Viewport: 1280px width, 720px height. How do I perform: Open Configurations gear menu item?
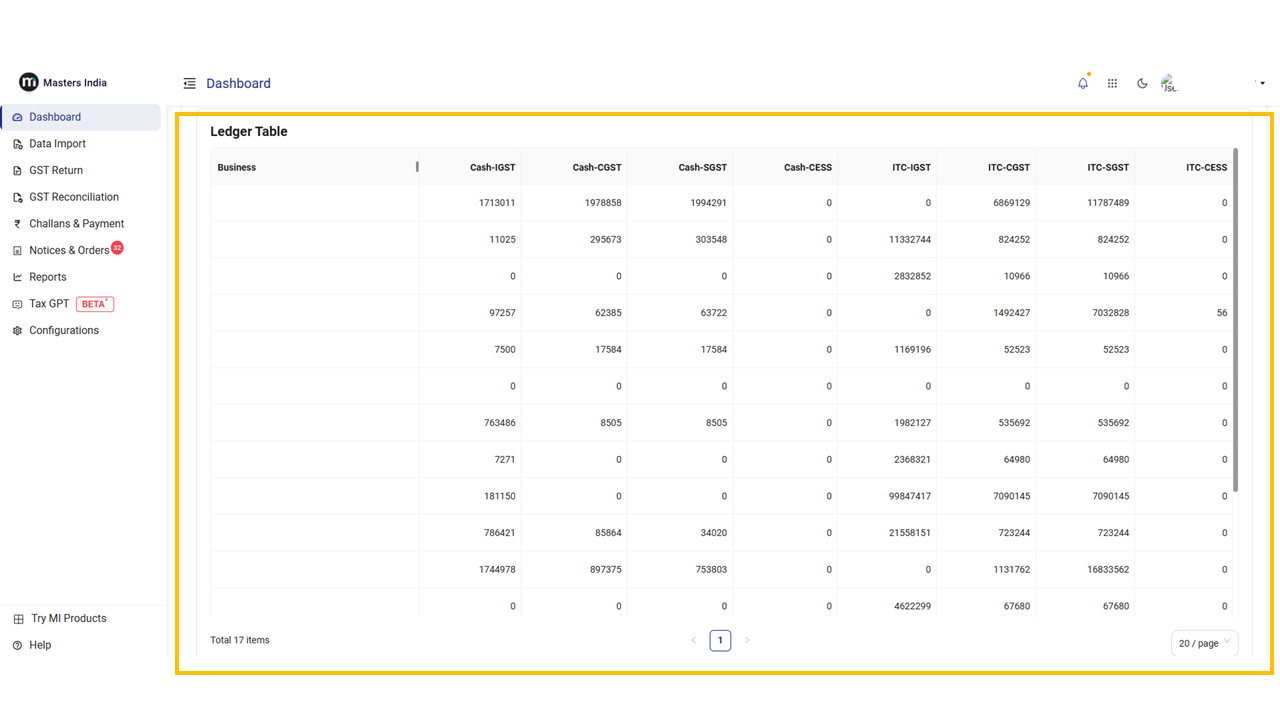pos(63,331)
